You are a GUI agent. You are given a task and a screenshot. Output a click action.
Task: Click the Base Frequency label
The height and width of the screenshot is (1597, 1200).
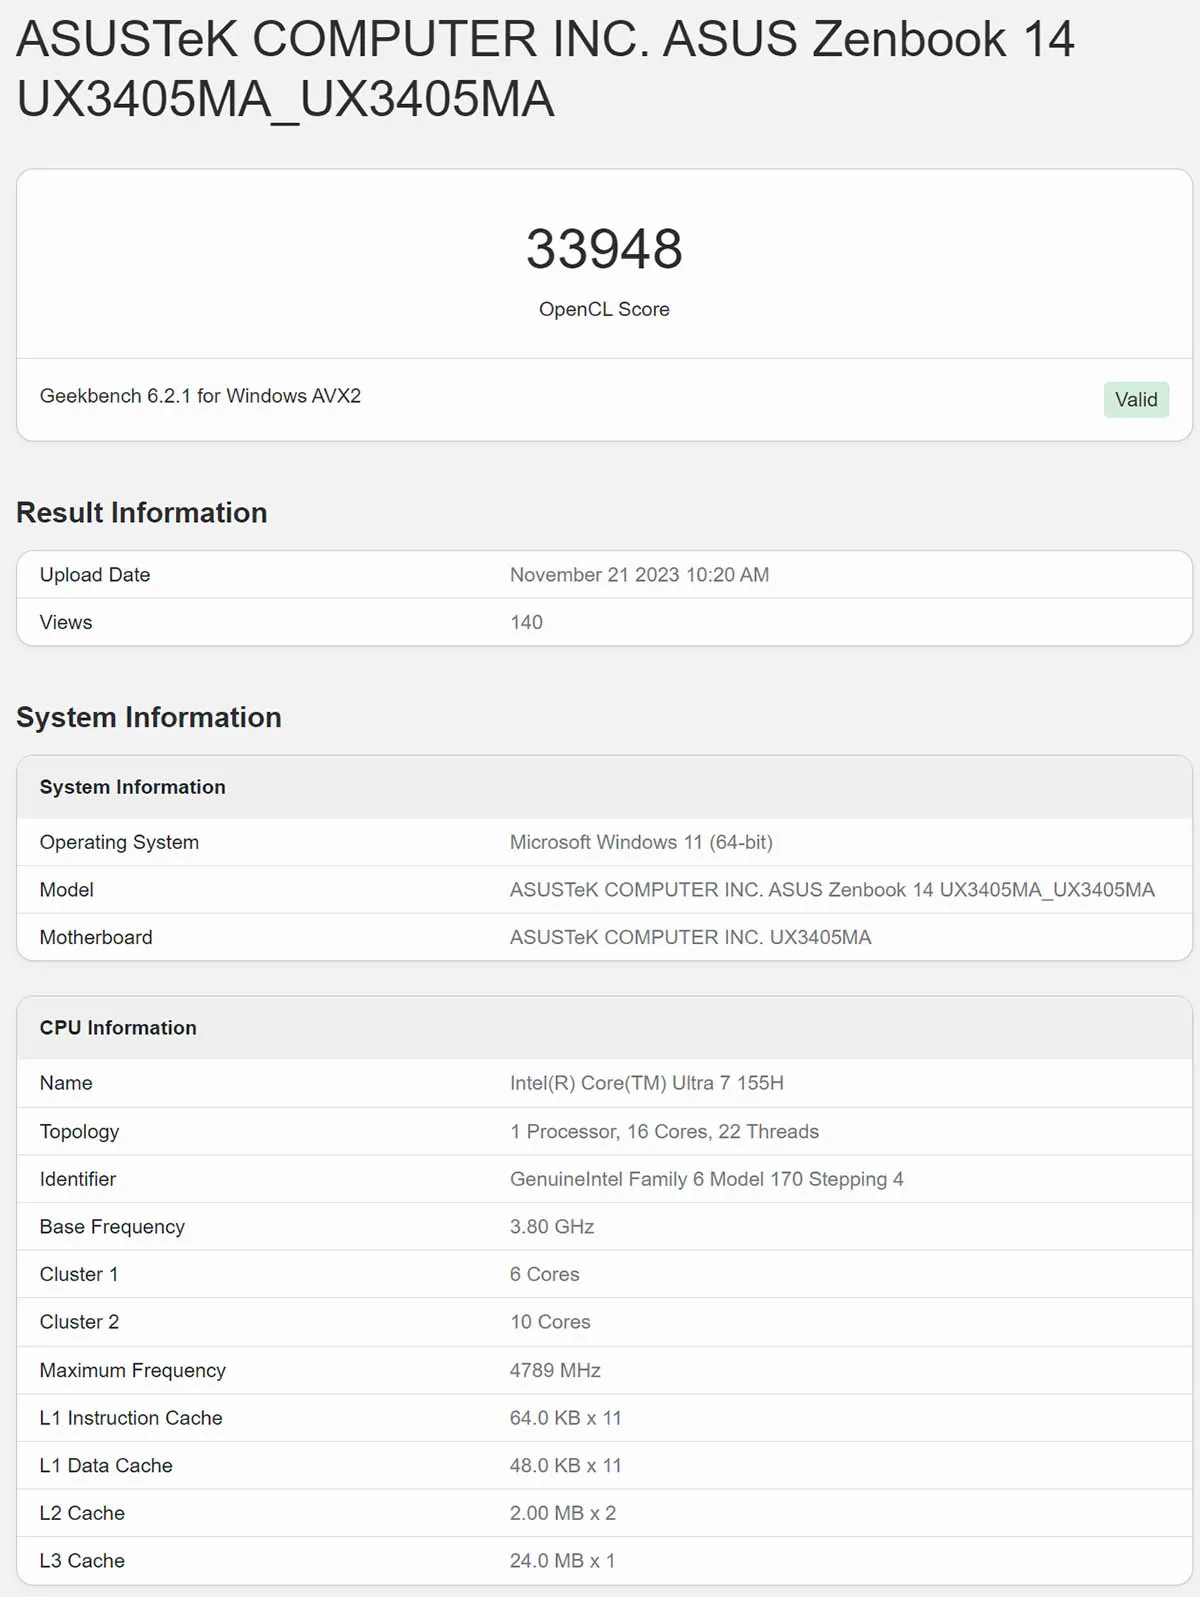112,1227
